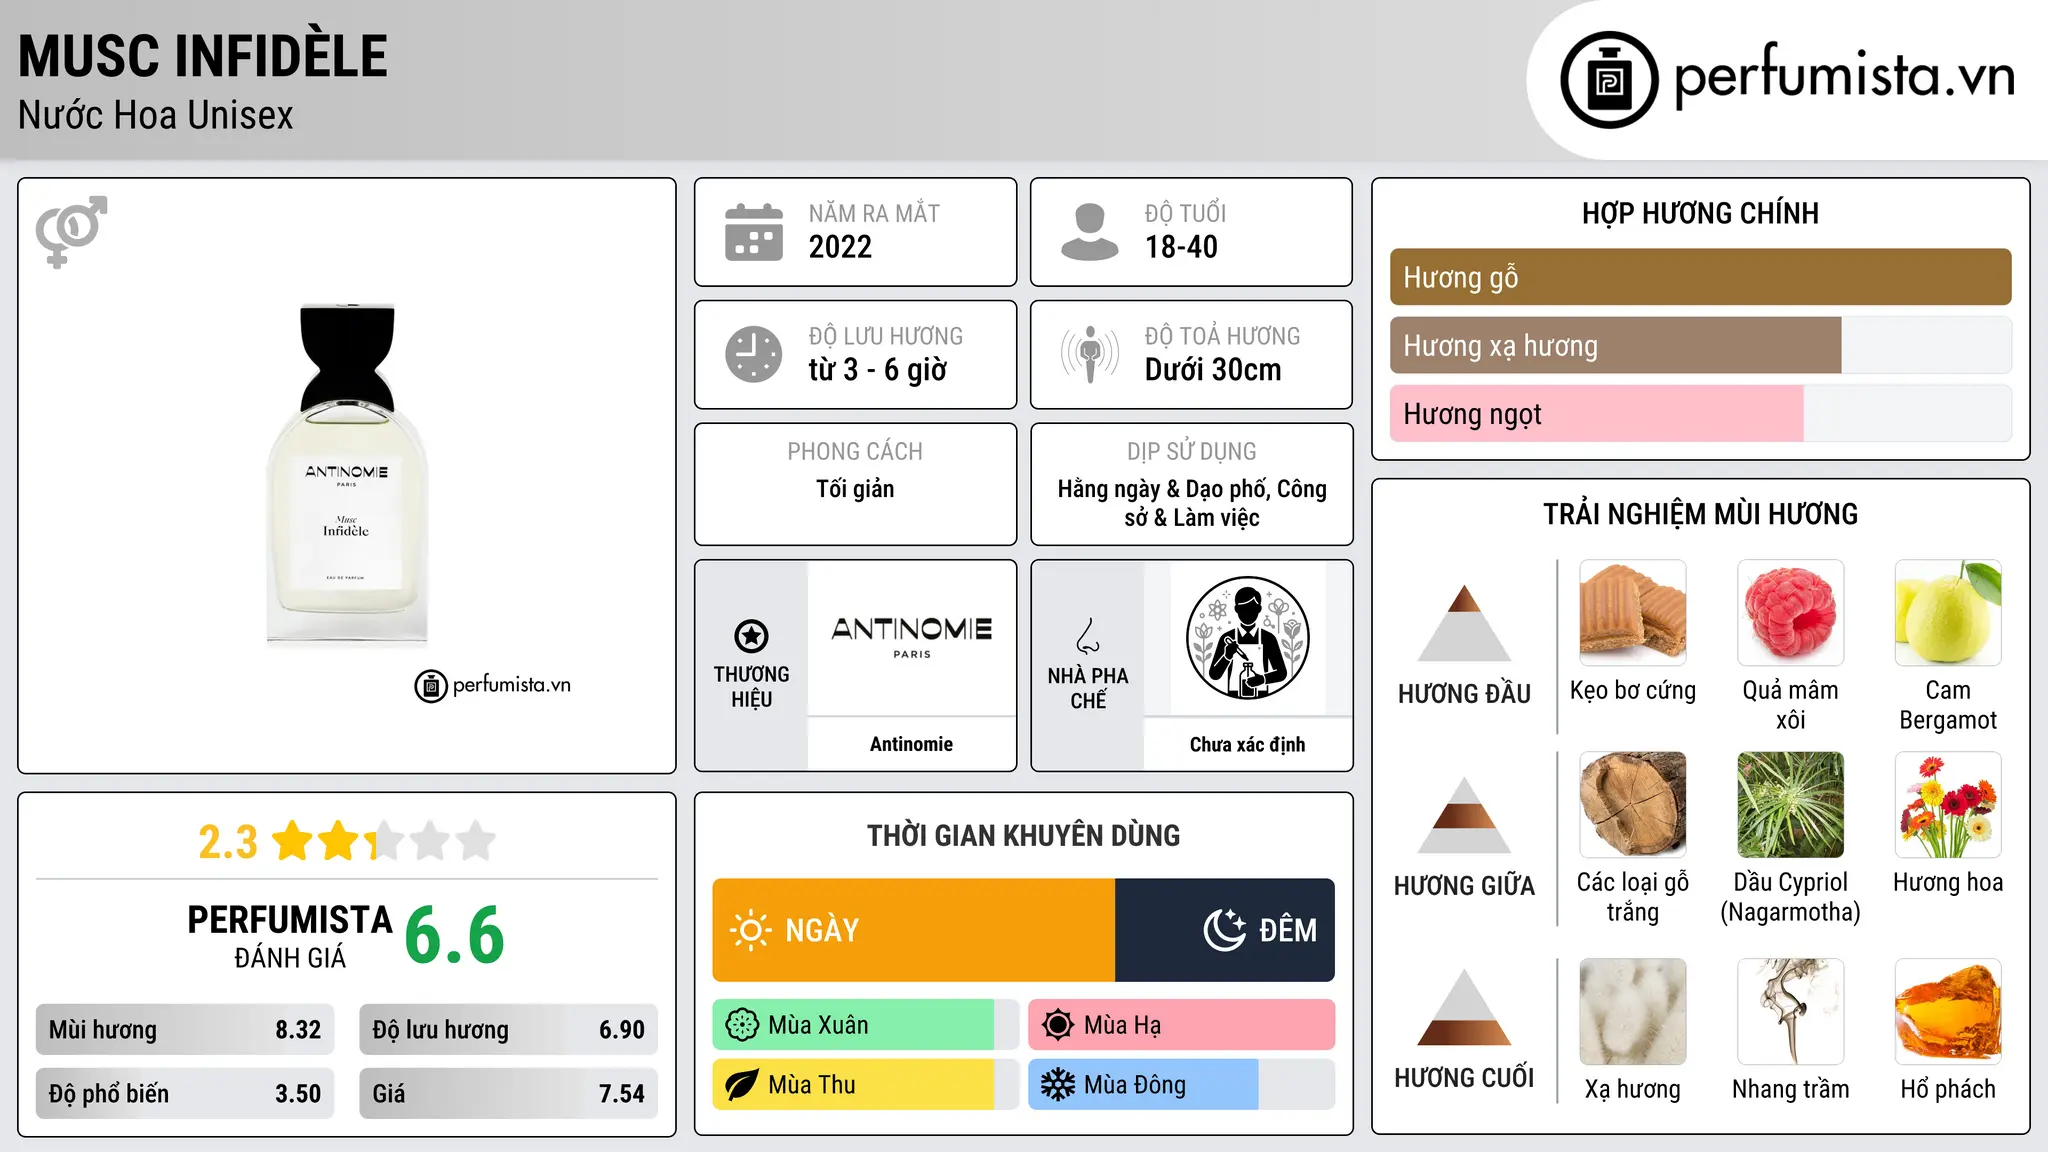
Task: Click the age range value 18-40
Action: [x=1181, y=247]
